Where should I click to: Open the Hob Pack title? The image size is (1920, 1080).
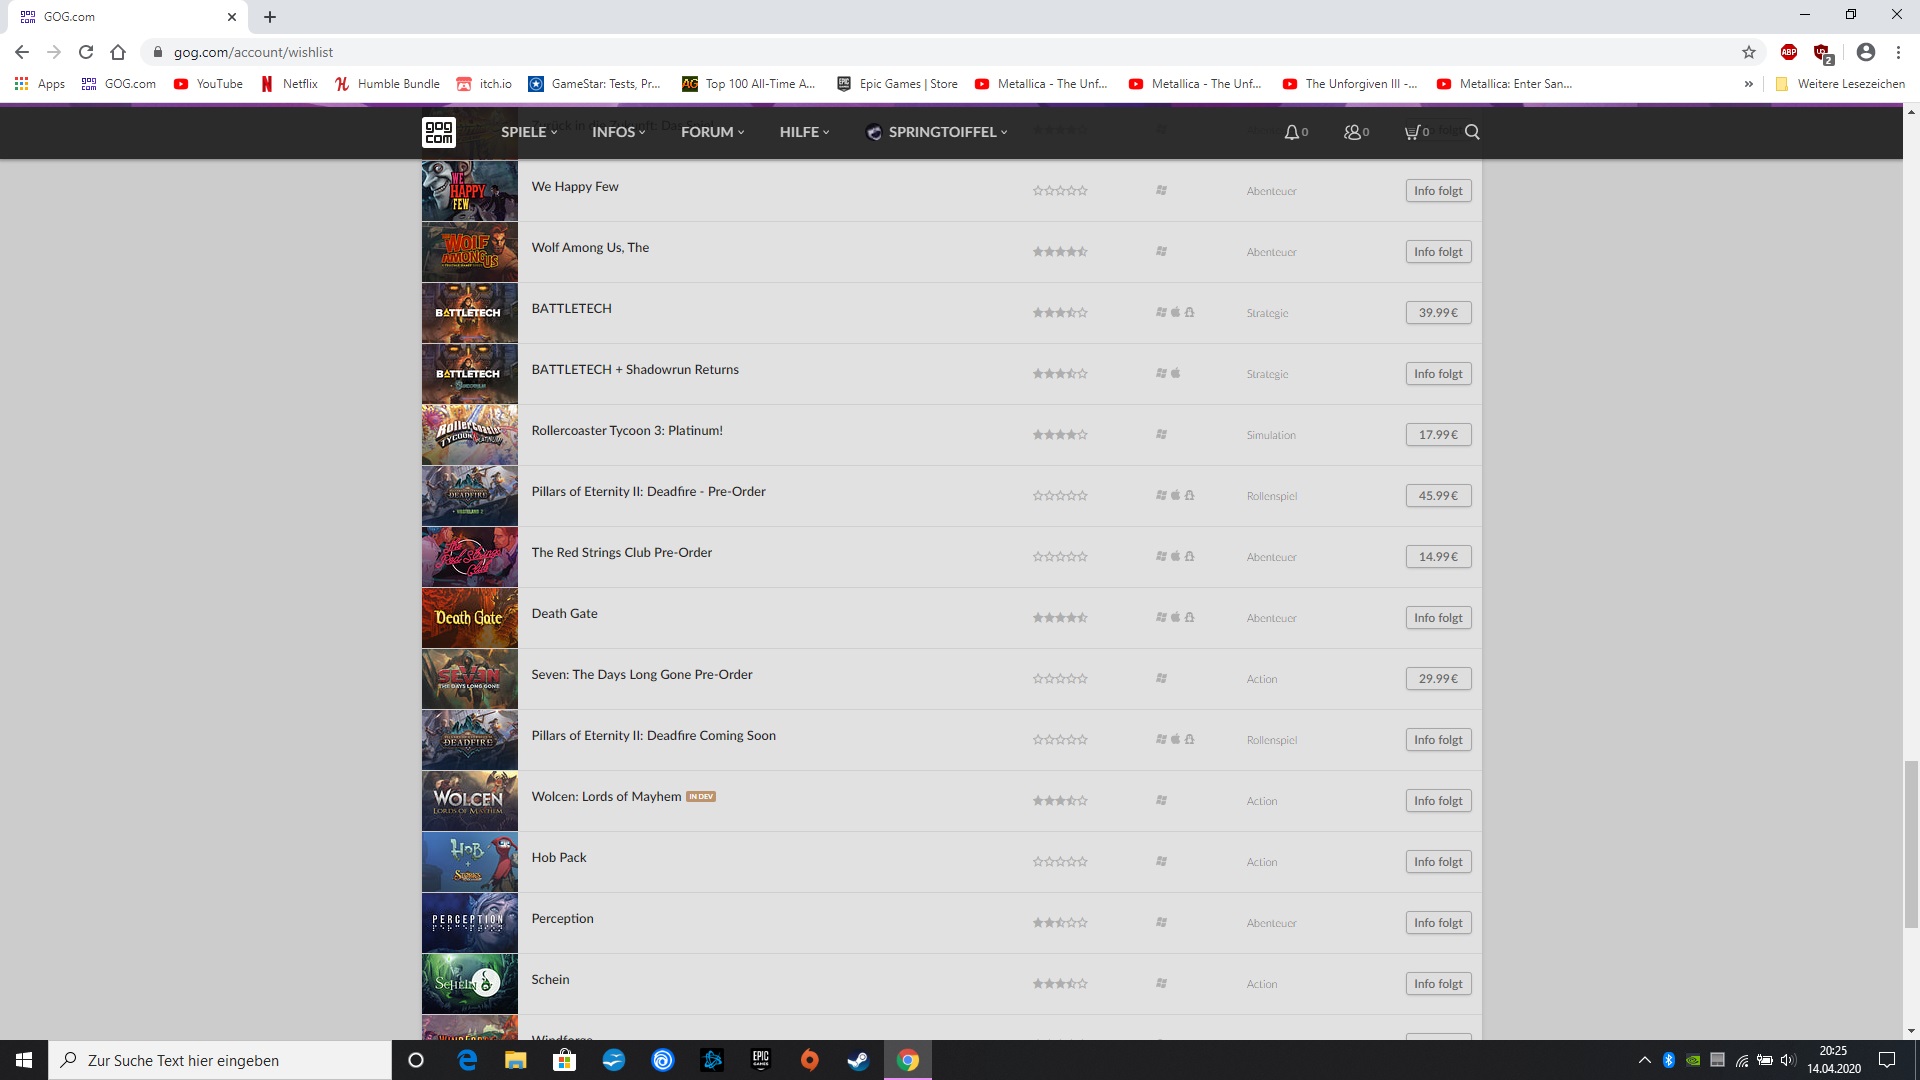559,857
